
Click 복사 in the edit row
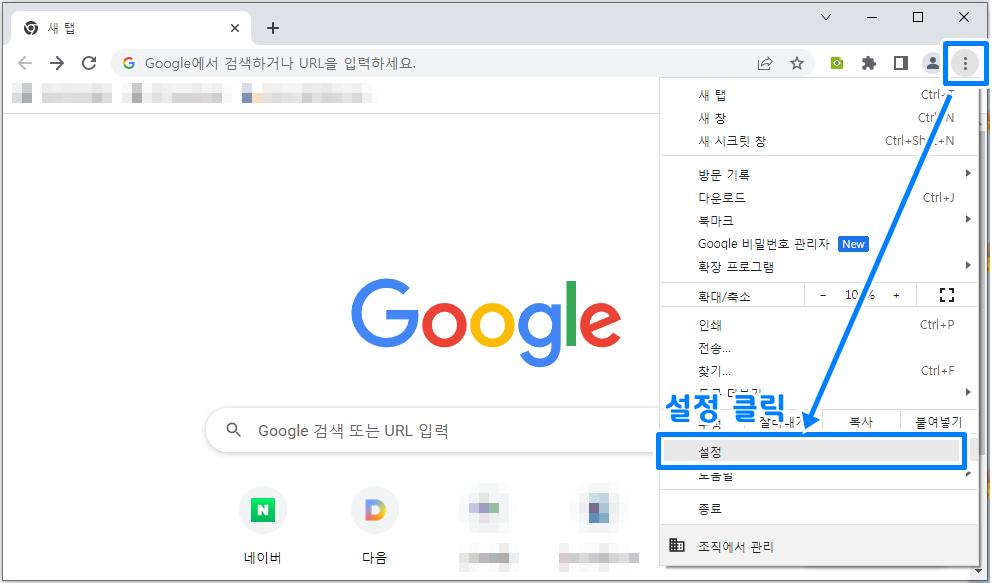pos(860,422)
